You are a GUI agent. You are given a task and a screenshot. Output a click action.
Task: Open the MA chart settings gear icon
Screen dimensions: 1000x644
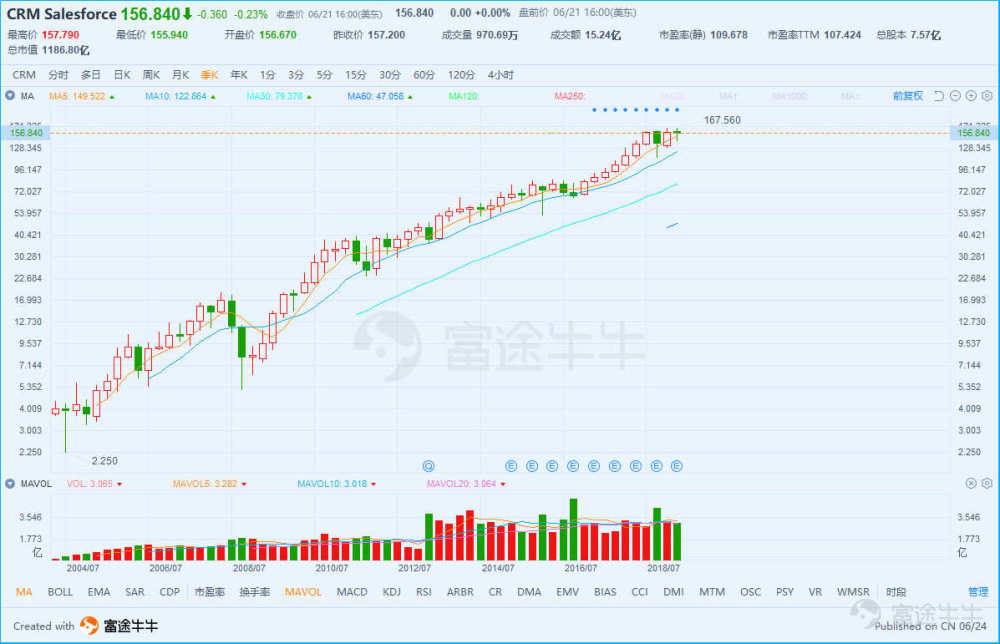pyautogui.click(x=987, y=96)
